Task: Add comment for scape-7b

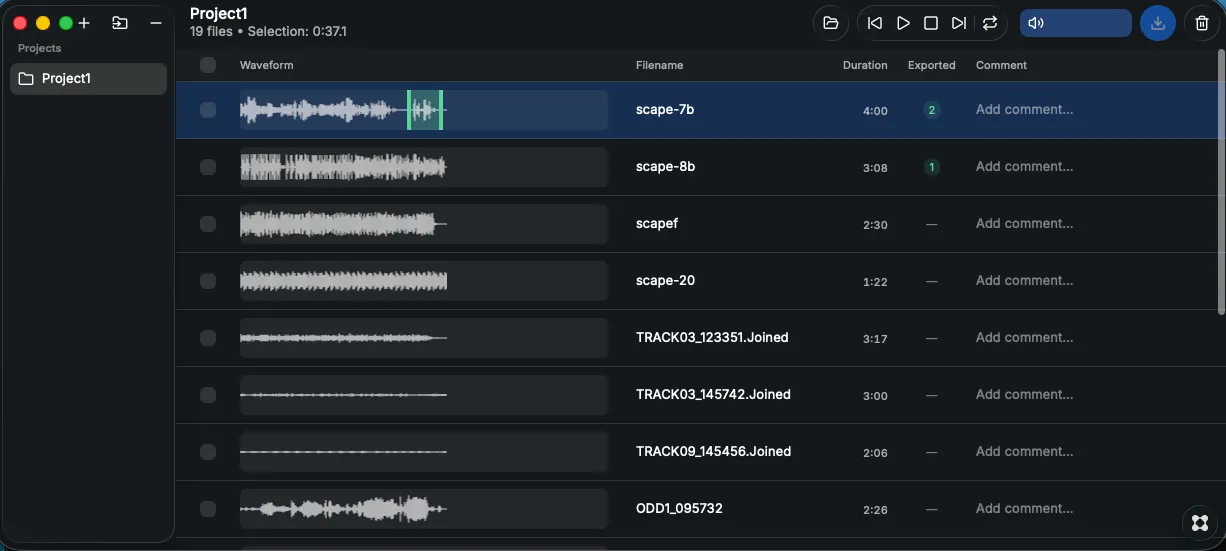Action: coord(1024,110)
